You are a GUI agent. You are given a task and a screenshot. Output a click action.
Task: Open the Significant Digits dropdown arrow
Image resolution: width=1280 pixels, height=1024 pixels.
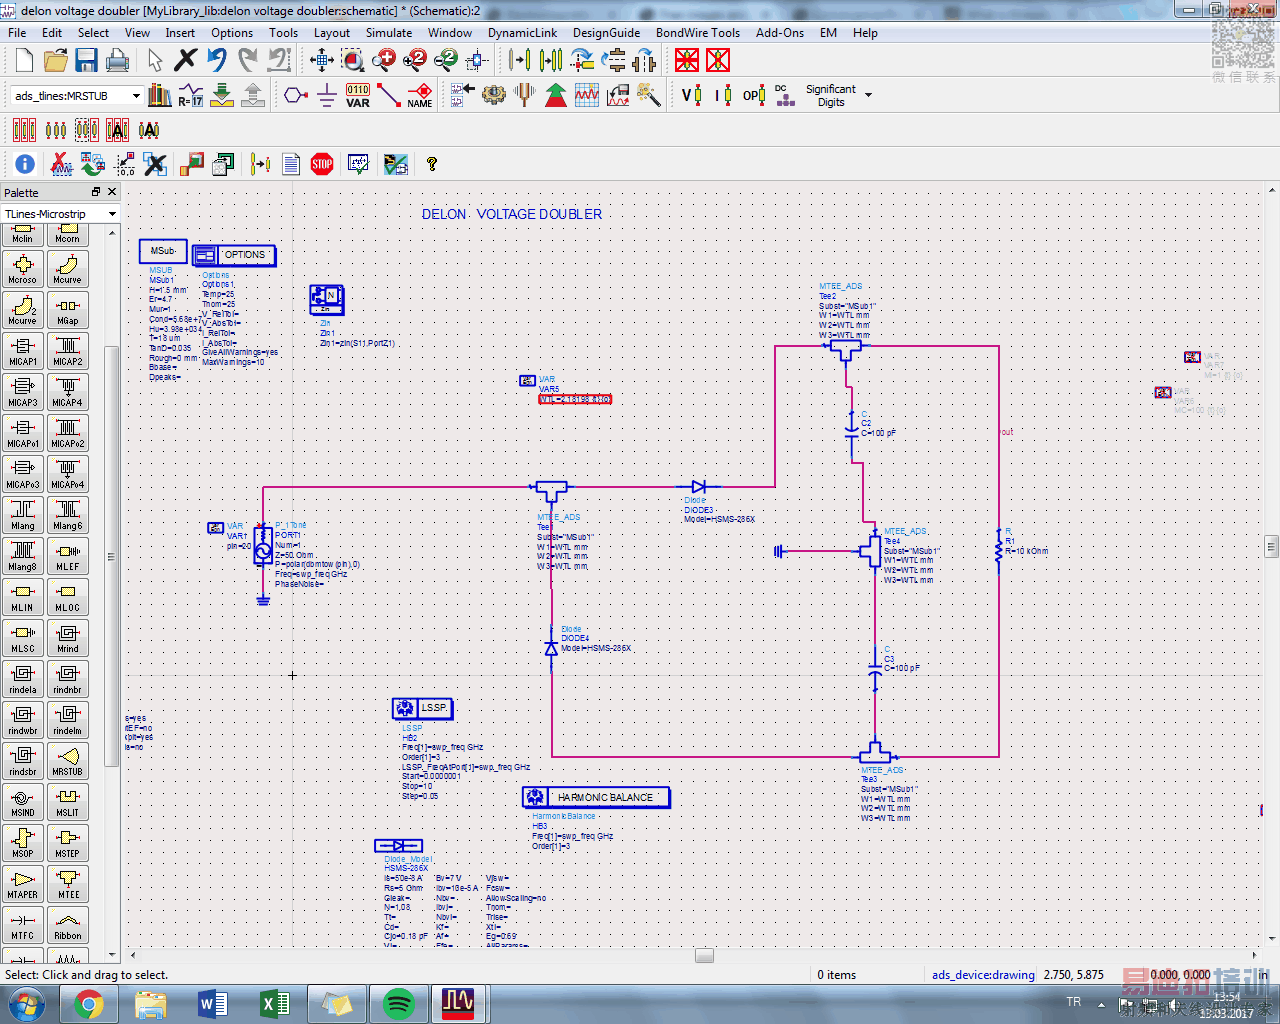(x=868, y=95)
